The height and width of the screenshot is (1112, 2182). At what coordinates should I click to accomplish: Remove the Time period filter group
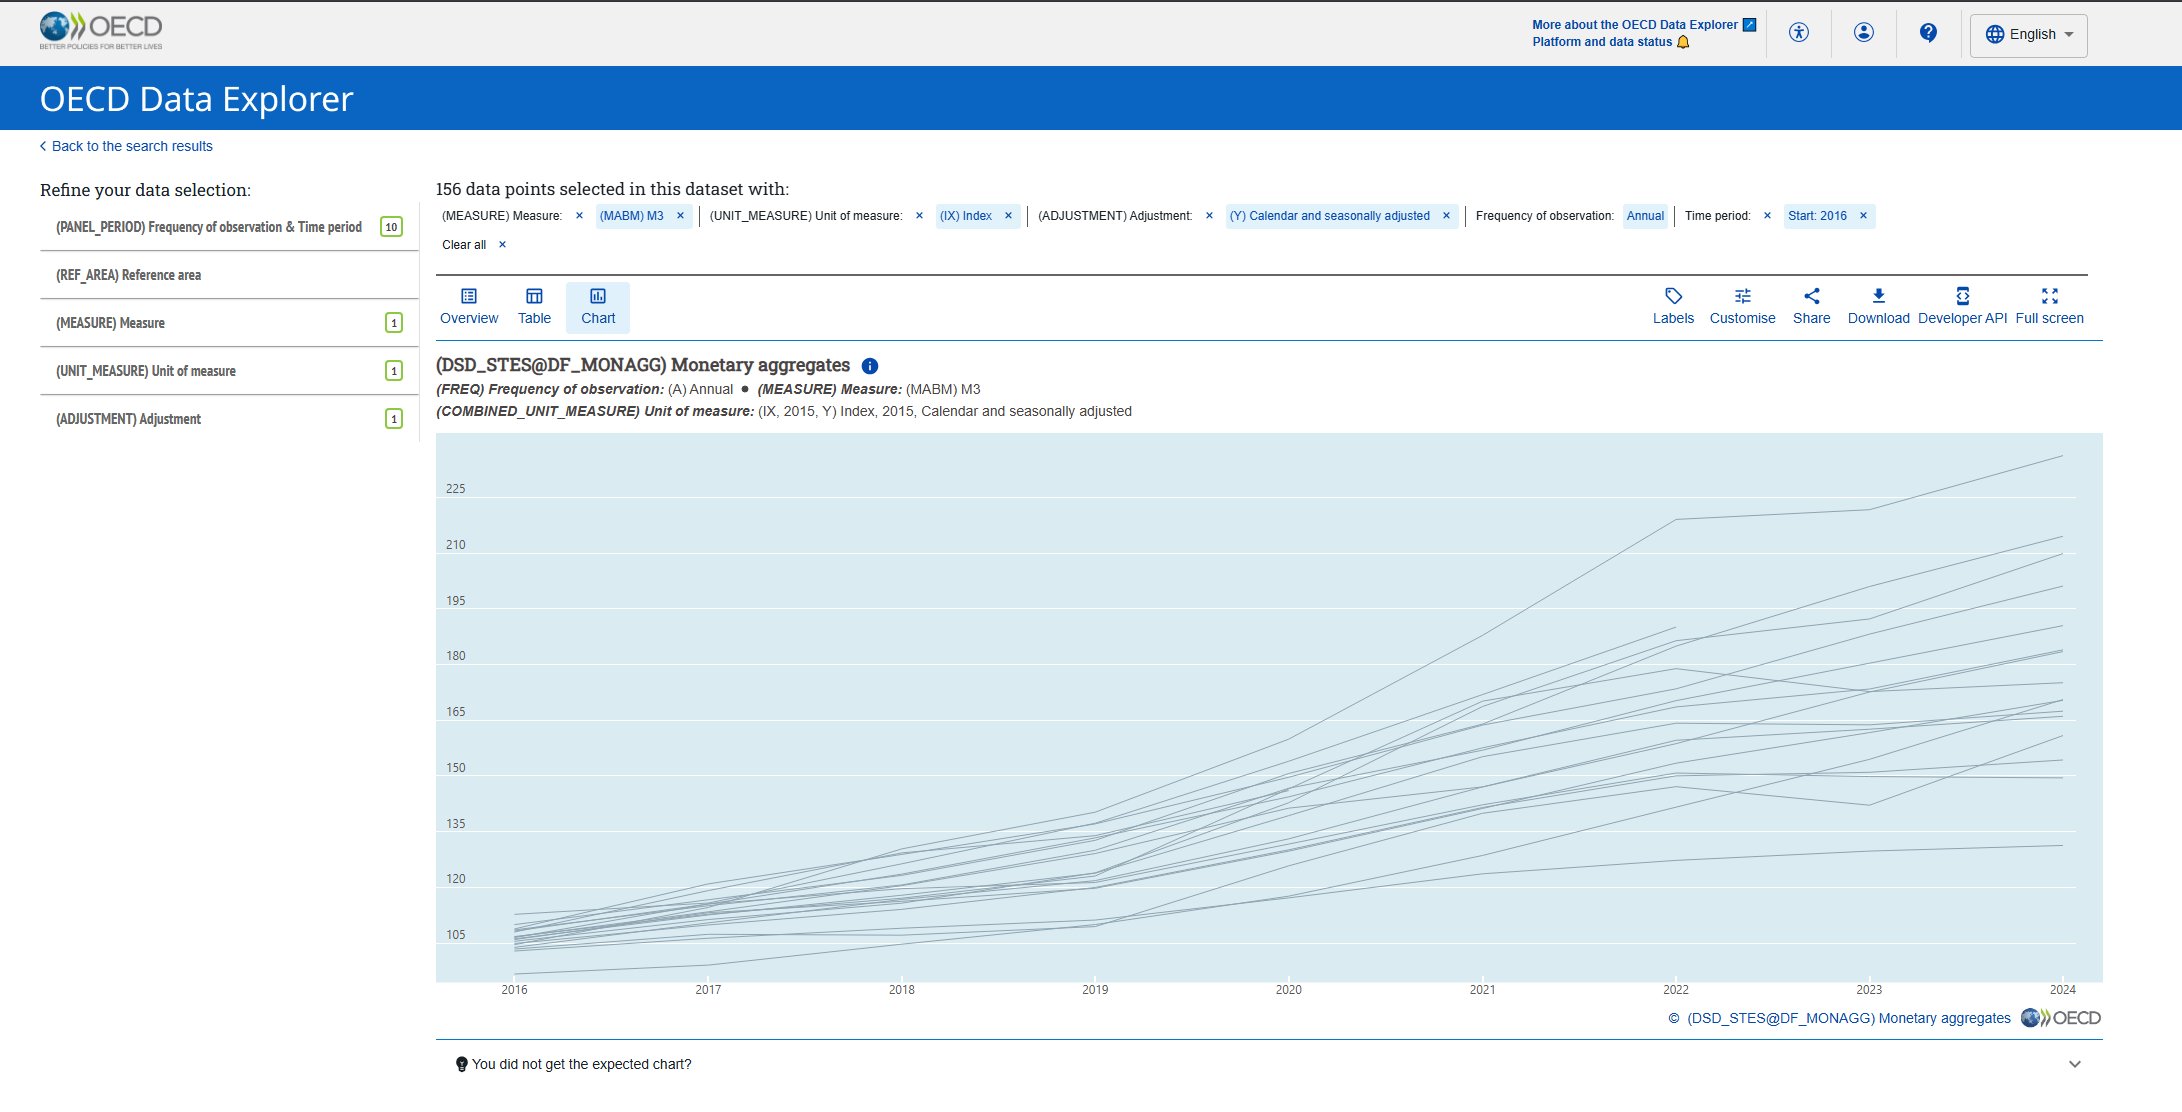click(x=1767, y=216)
